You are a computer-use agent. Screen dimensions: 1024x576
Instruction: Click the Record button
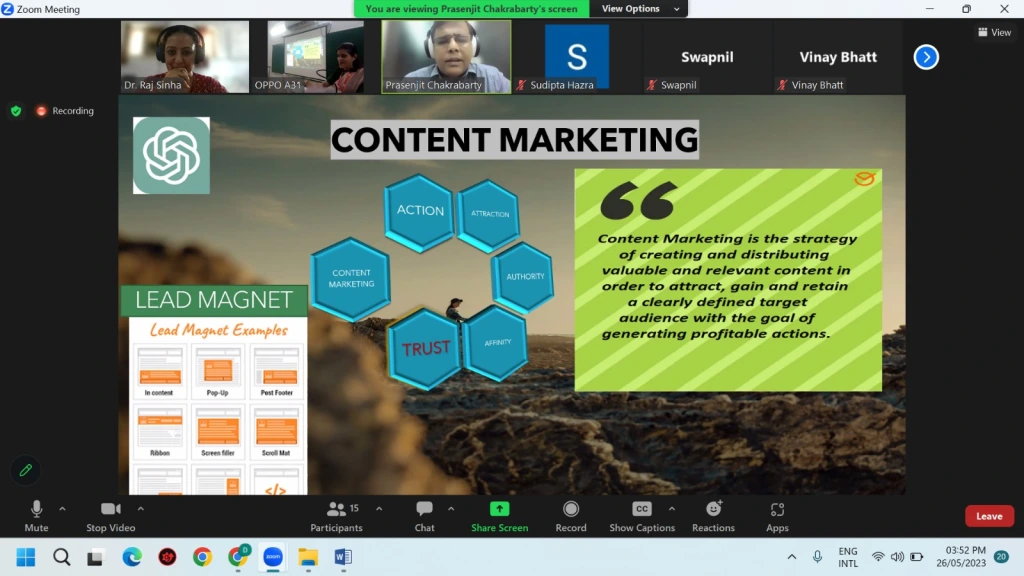pos(571,515)
